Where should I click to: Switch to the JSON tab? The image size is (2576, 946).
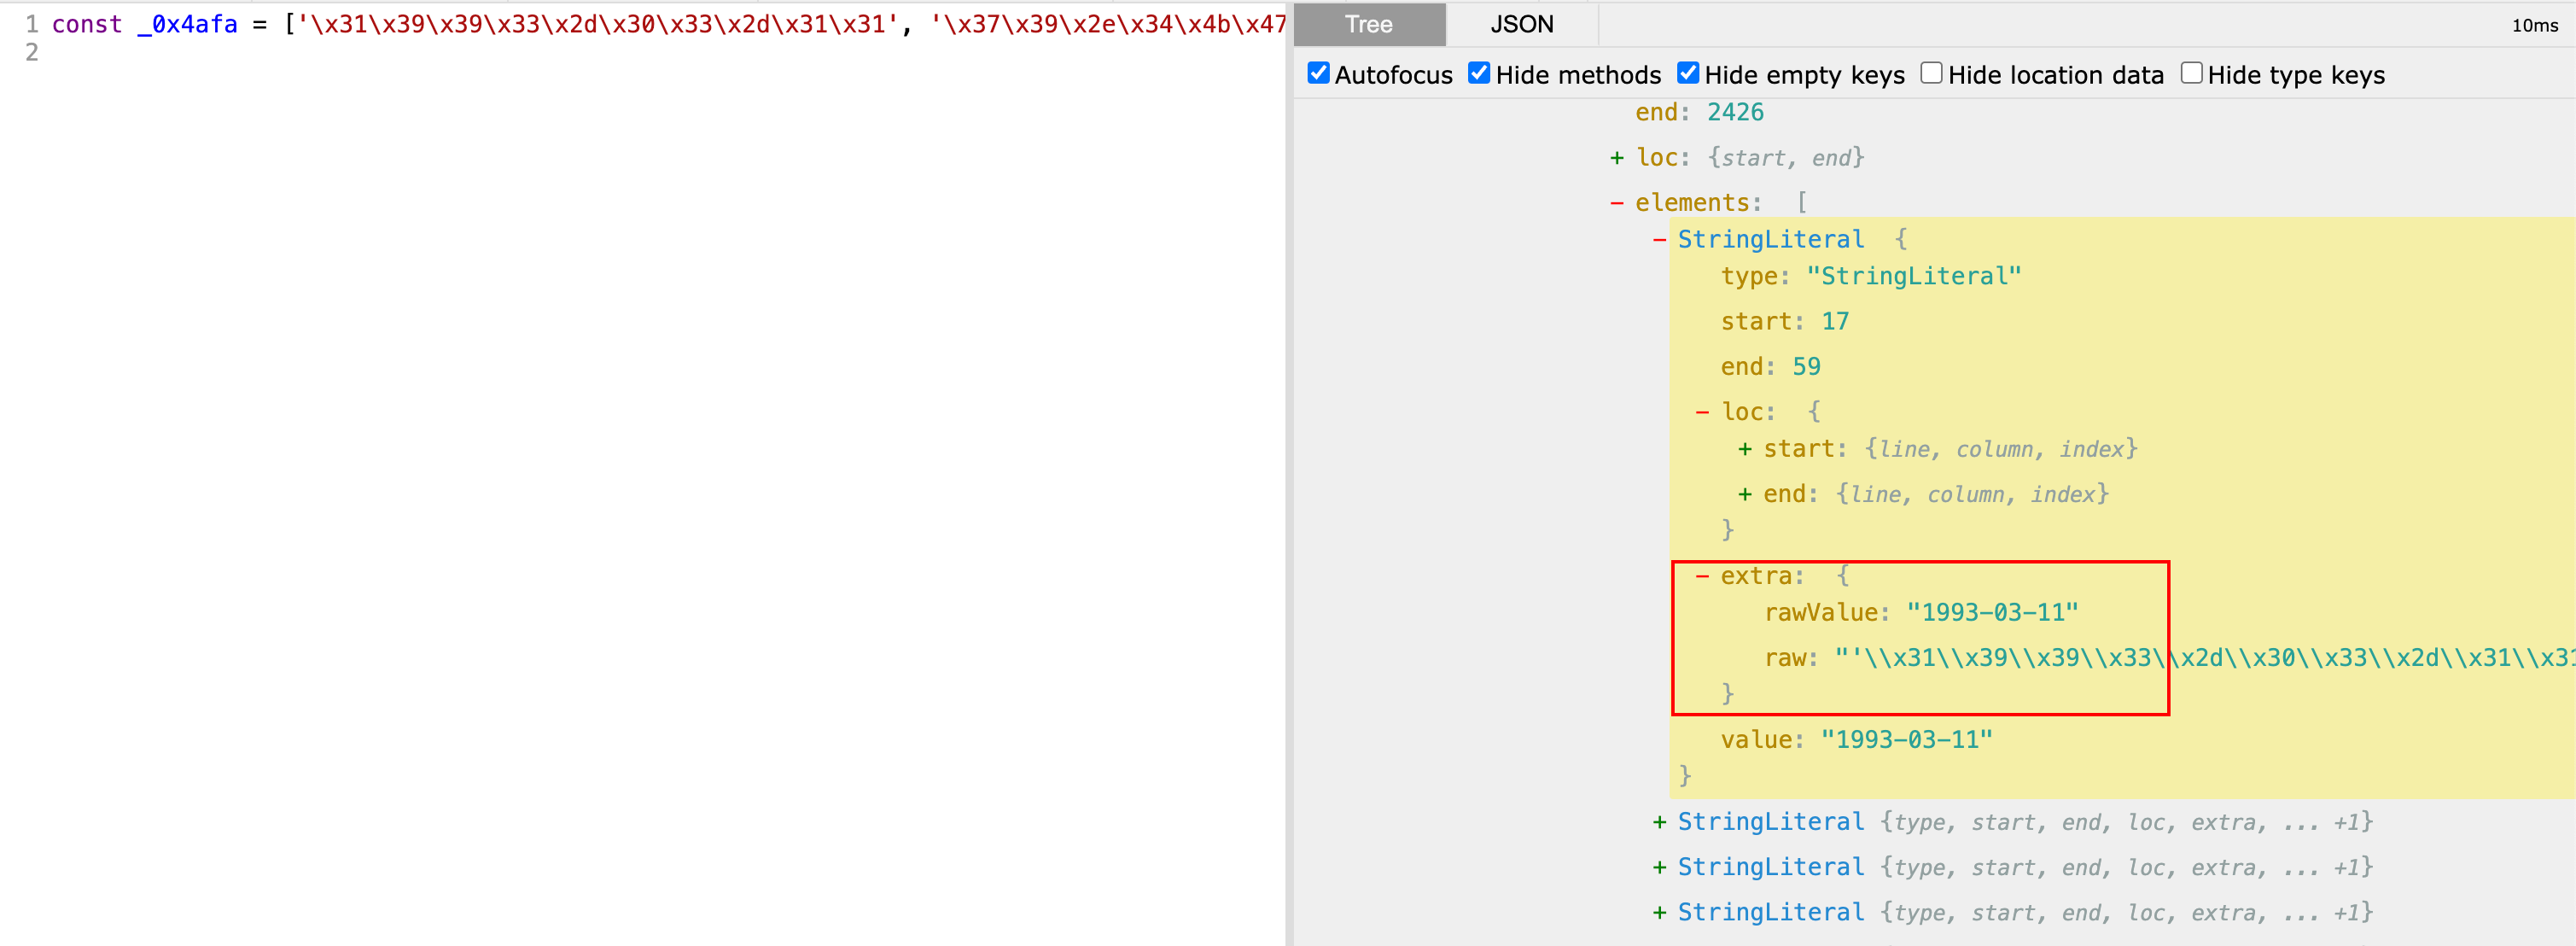[1521, 24]
